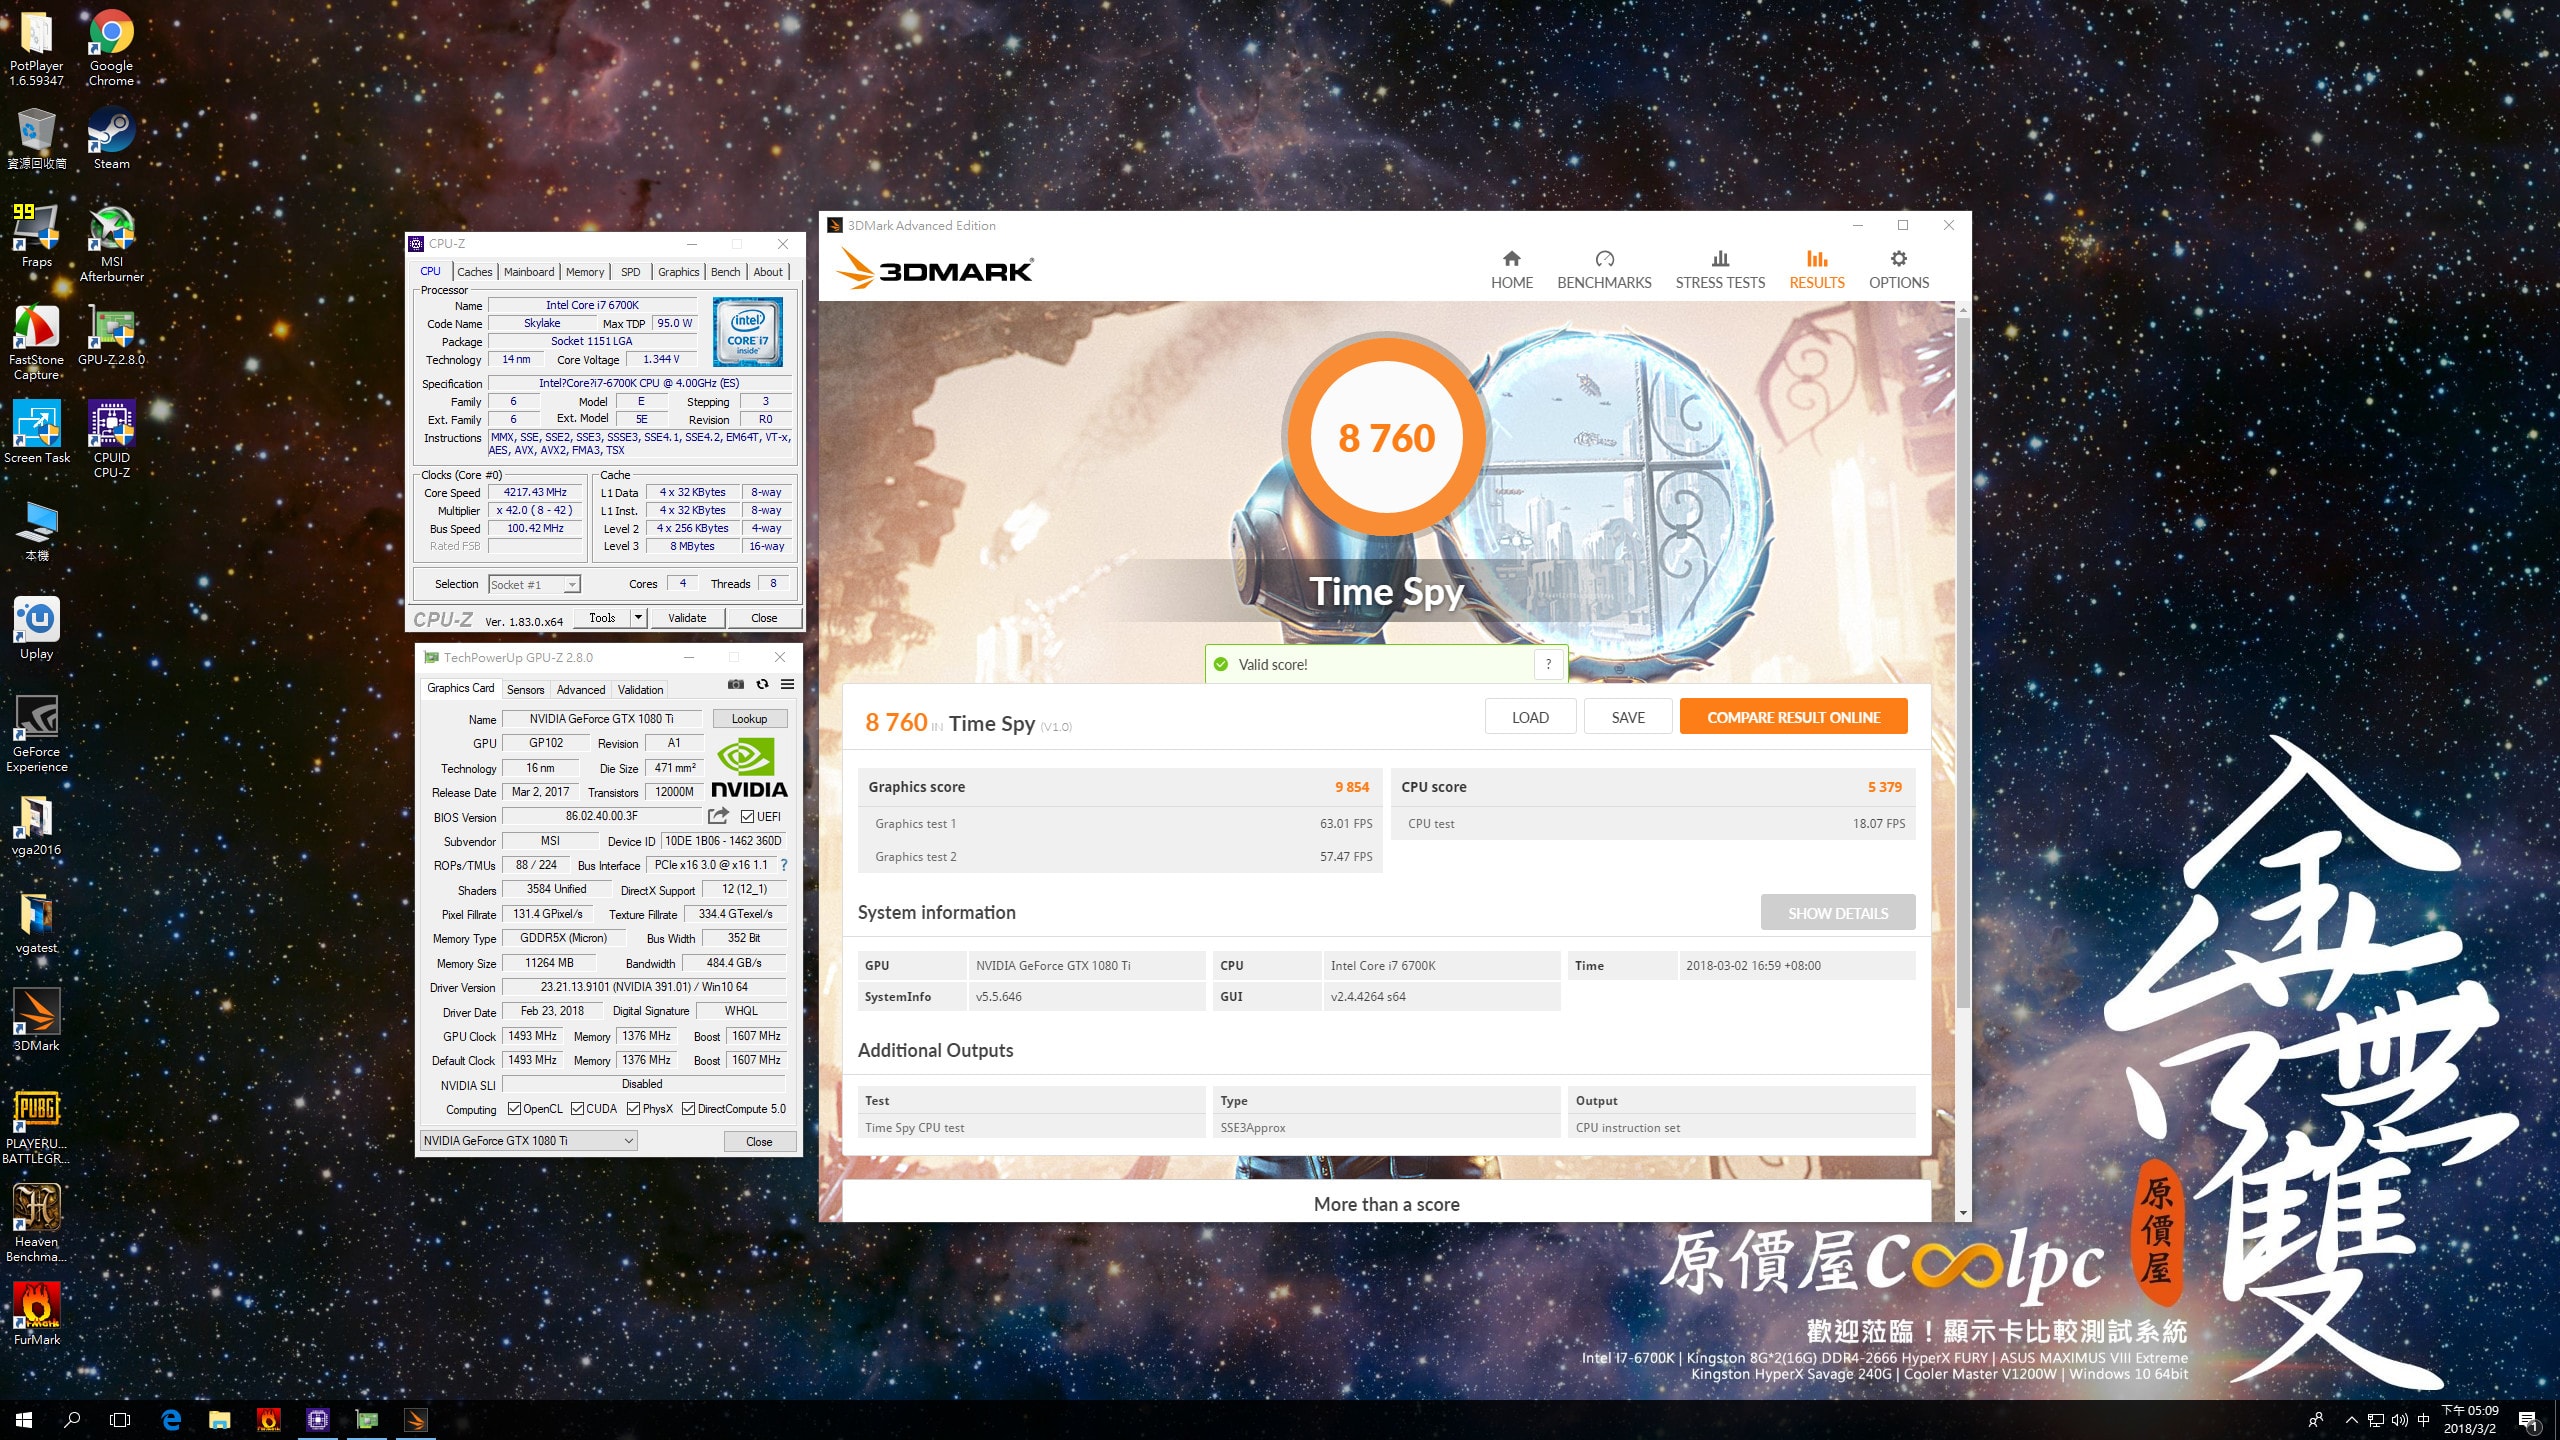
Task: Click Close button in GPU-Z
Action: coord(759,1141)
